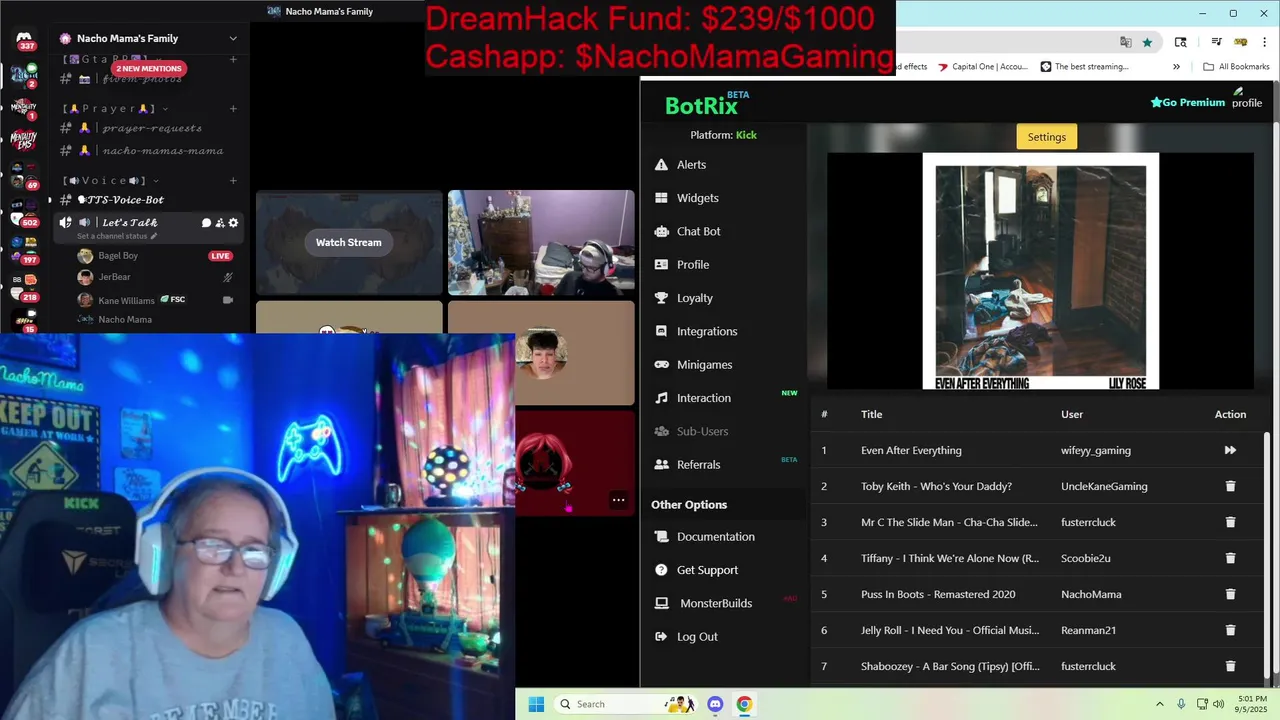Viewport: 1280px width, 720px height.
Task: Open MonsterBuilds ad link
Action: 704,603
